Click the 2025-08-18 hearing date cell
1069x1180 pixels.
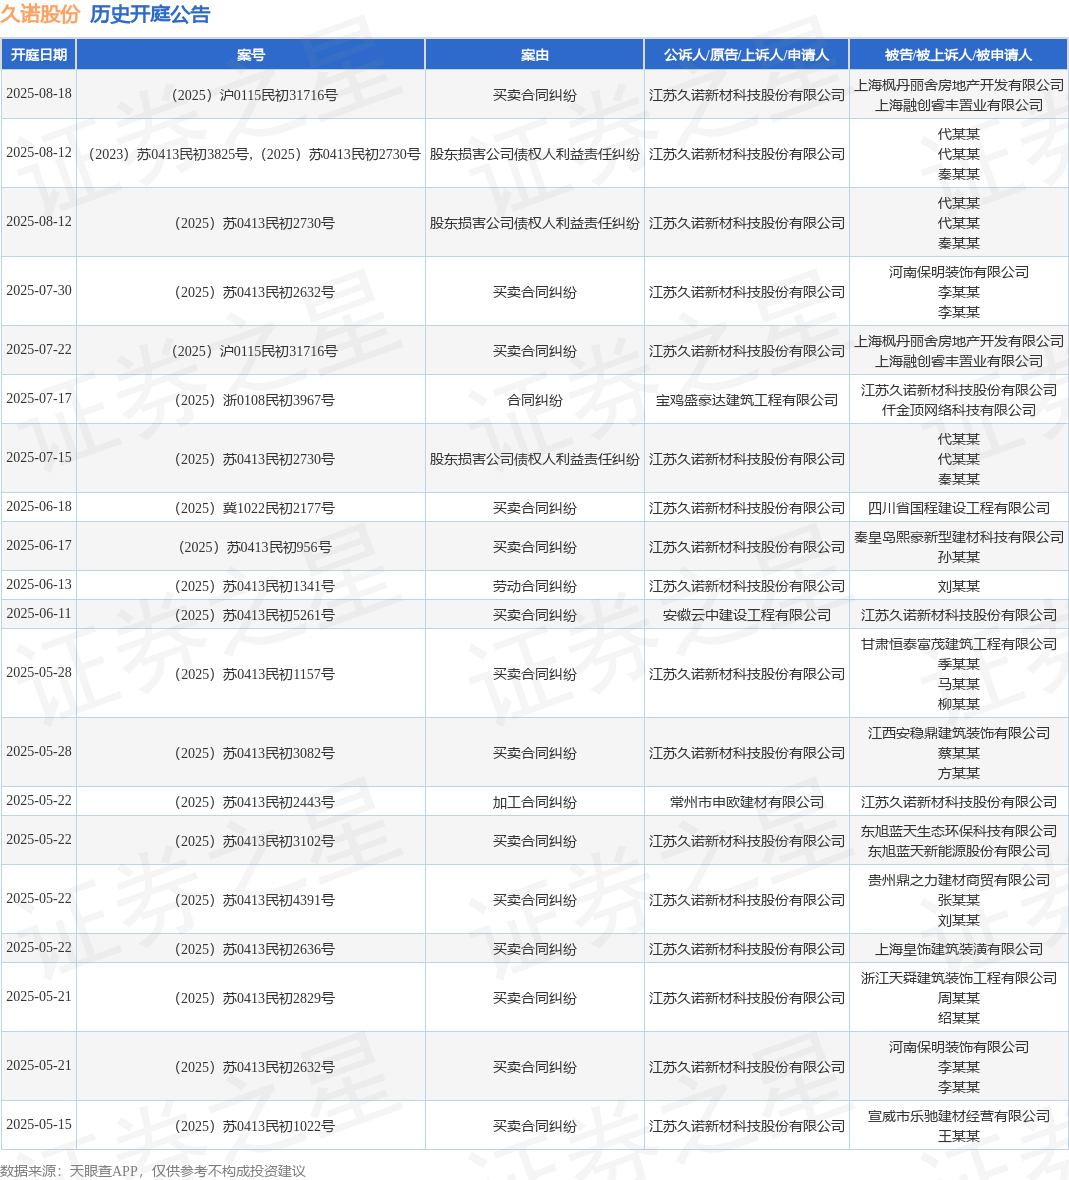pos(39,94)
